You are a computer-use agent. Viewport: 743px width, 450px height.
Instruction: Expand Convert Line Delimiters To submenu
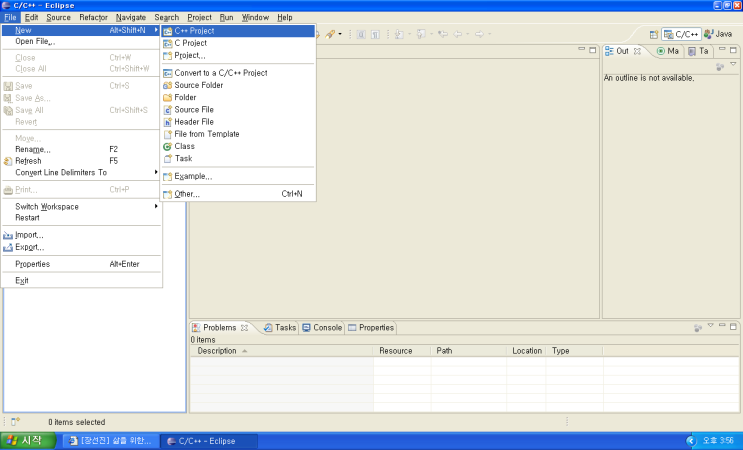point(82,172)
